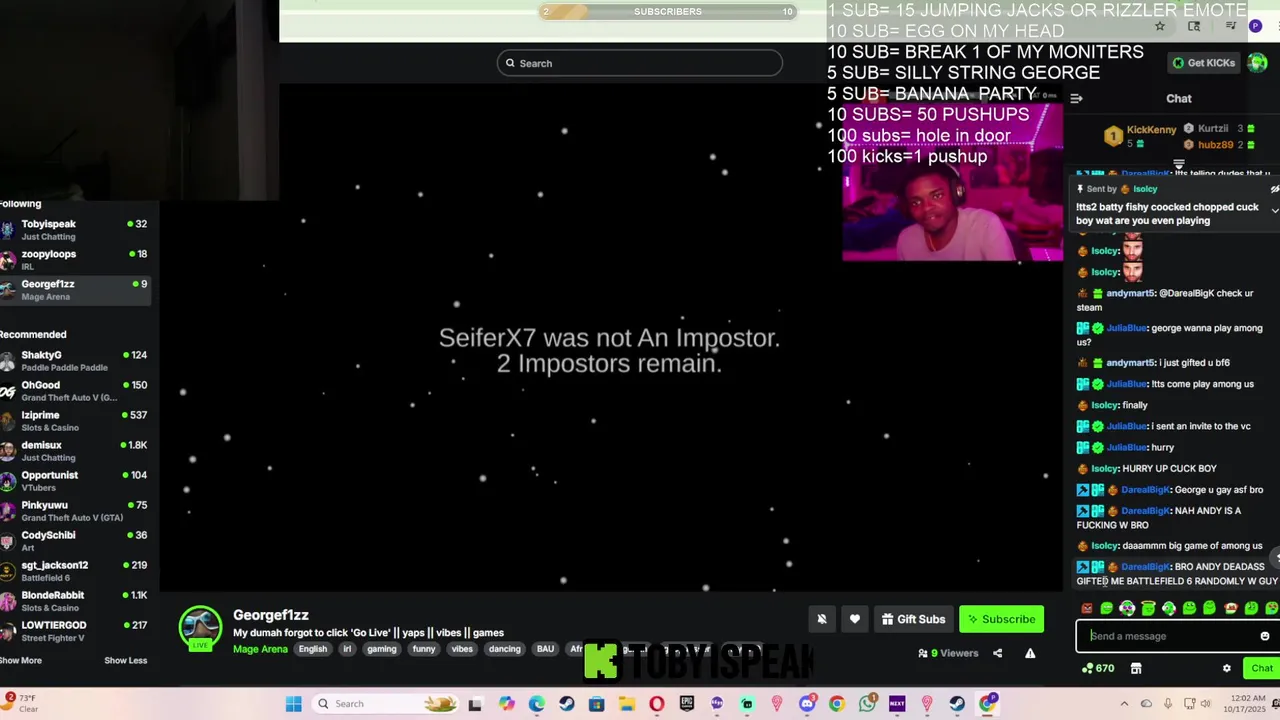Open Epic Games Launcher from taskbar
Viewport: 1280px width, 720px height.
(x=687, y=704)
